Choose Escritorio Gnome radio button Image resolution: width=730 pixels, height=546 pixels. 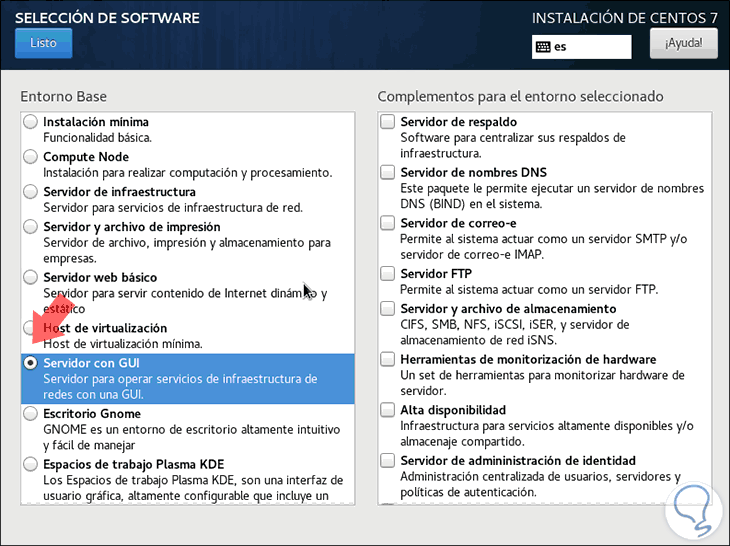[x=31, y=414]
